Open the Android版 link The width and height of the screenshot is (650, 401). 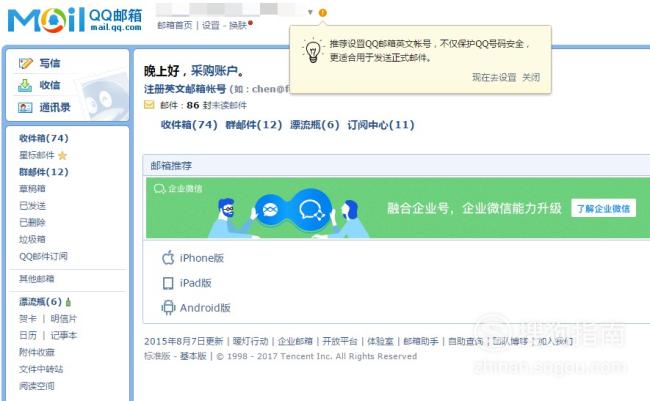click(x=205, y=308)
